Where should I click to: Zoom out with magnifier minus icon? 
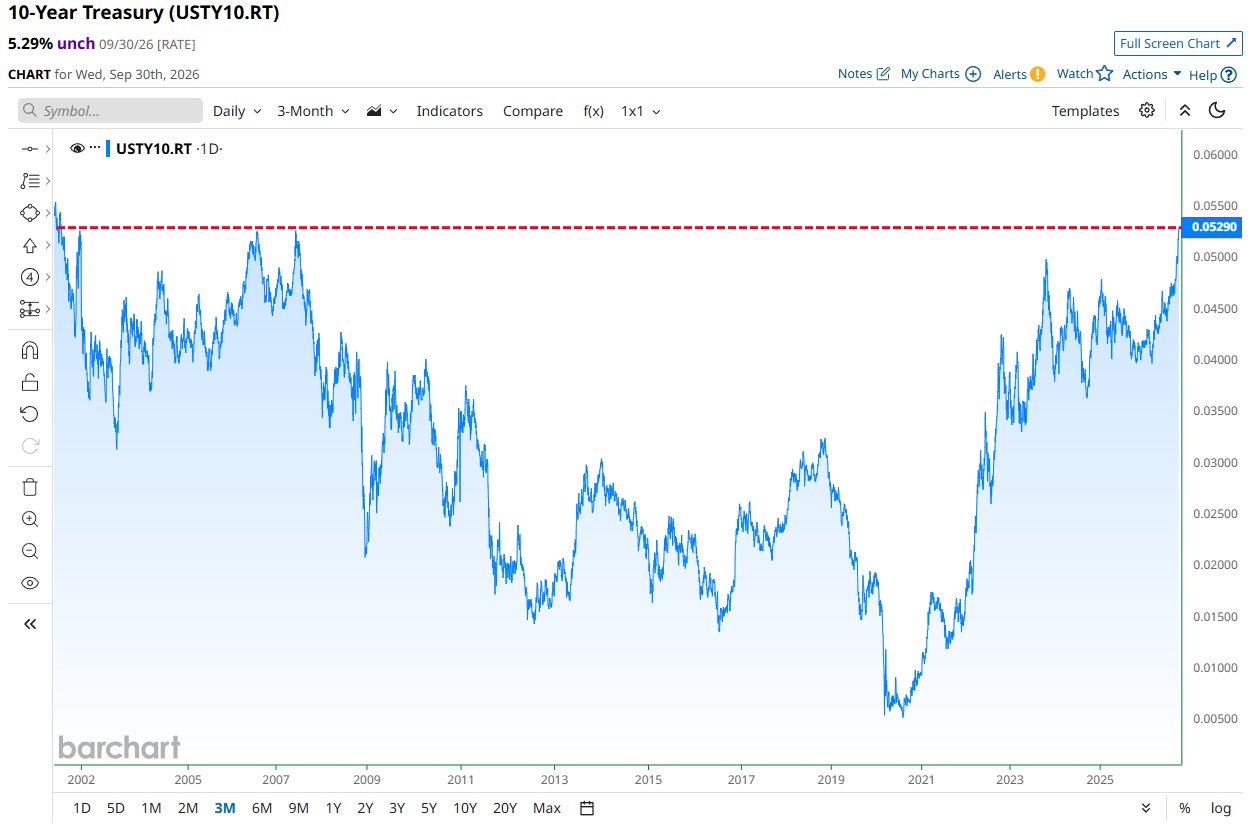tap(30, 551)
